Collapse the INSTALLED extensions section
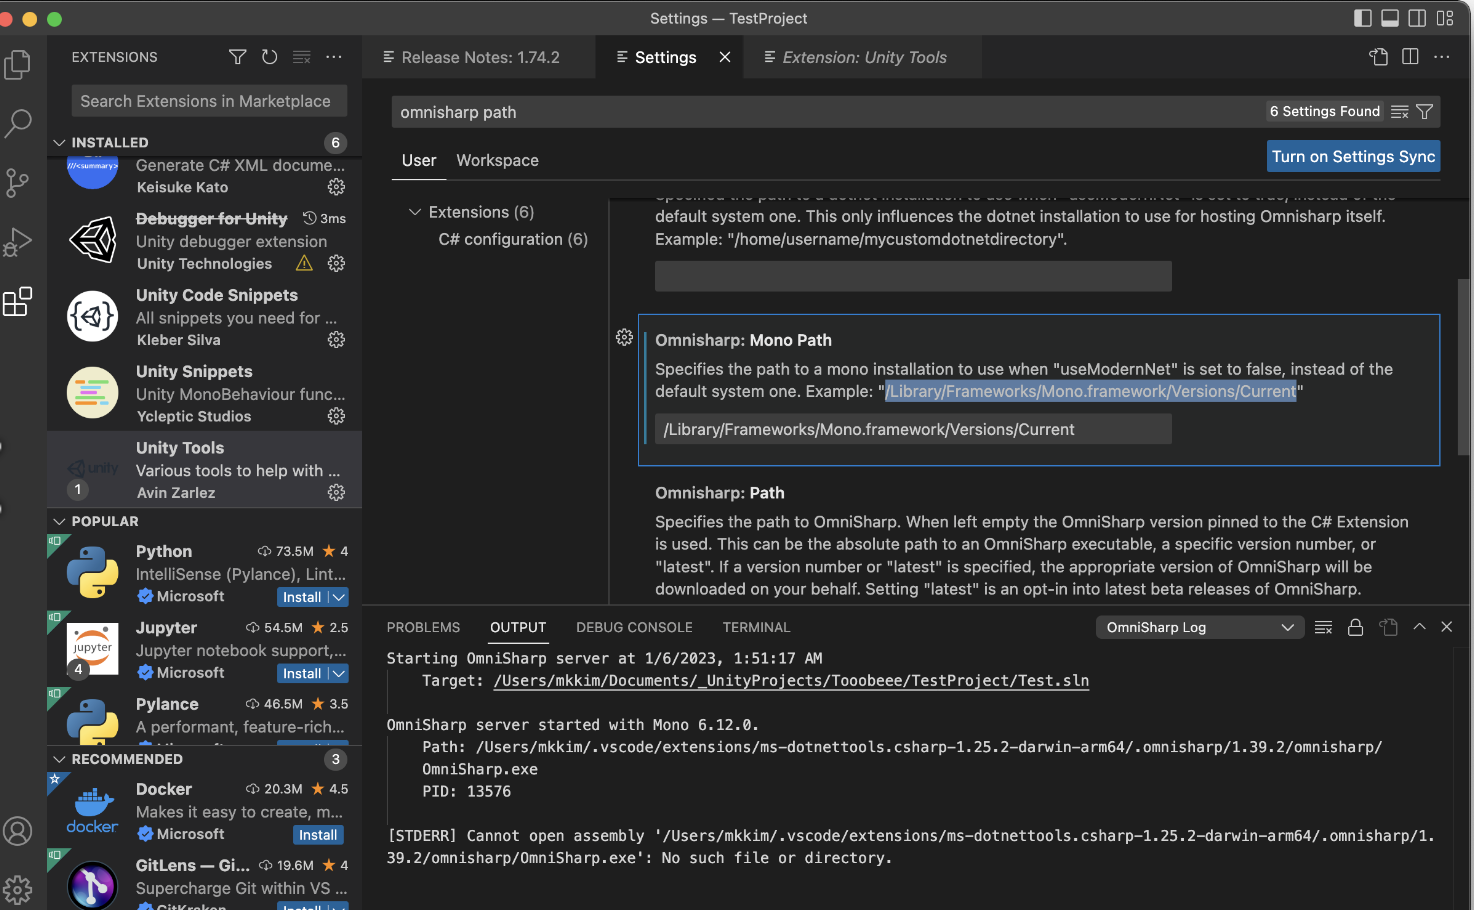 click(60, 143)
